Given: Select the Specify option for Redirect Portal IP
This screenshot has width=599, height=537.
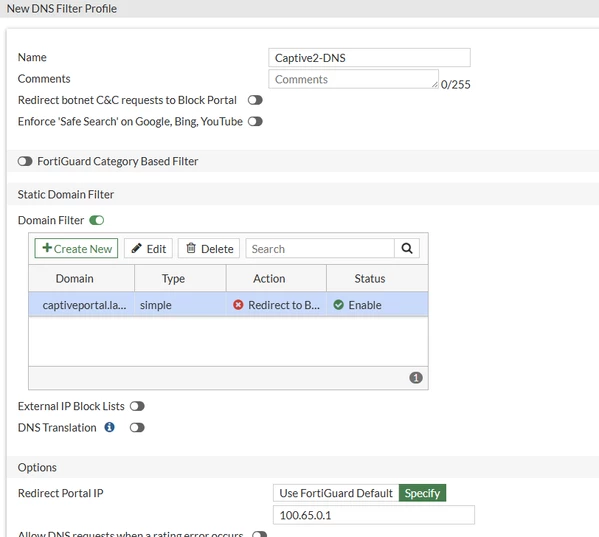Looking at the screenshot, I should pyautogui.click(x=422, y=493).
